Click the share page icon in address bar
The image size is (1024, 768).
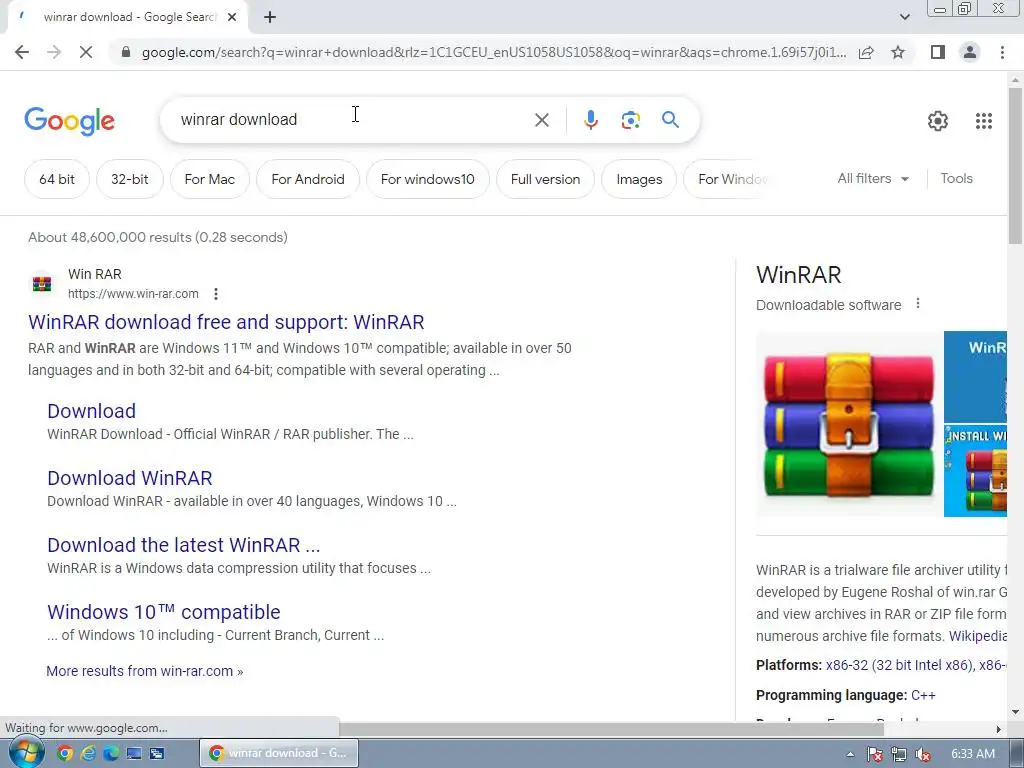point(866,52)
